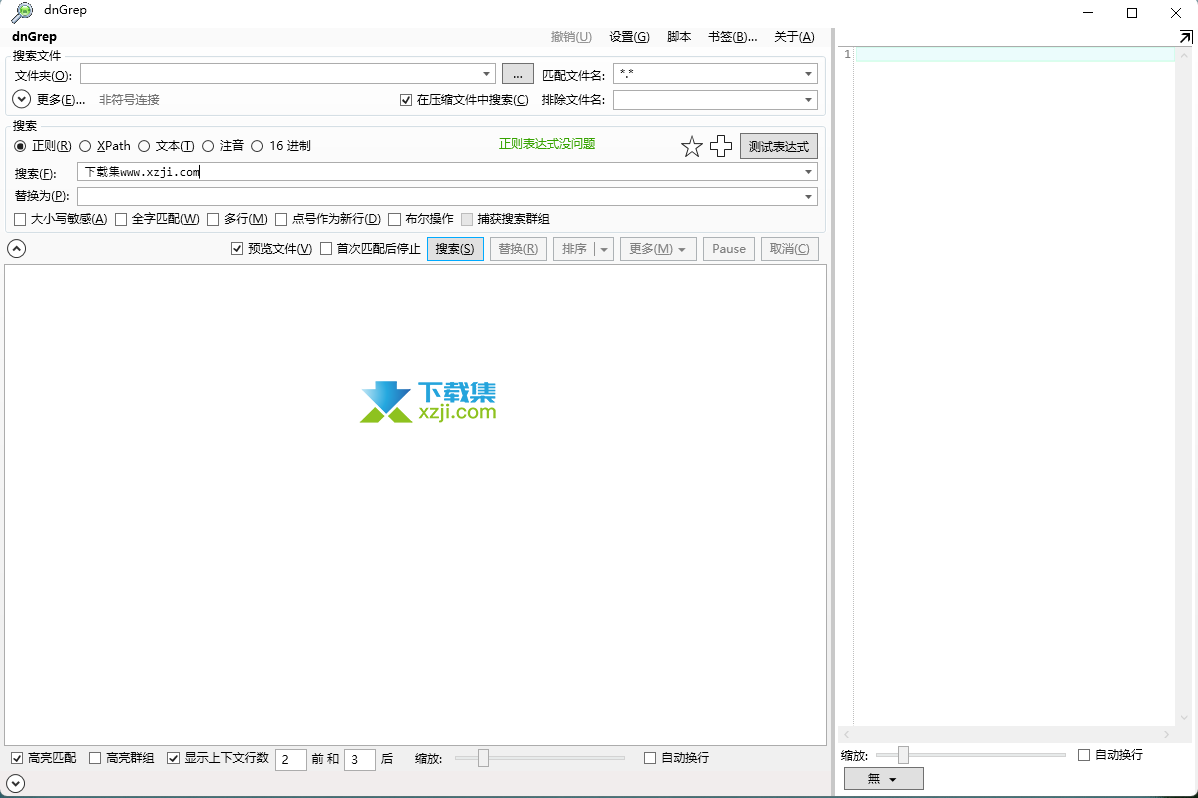Open the 排除文件名 dropdown

[x=808, y=100]
